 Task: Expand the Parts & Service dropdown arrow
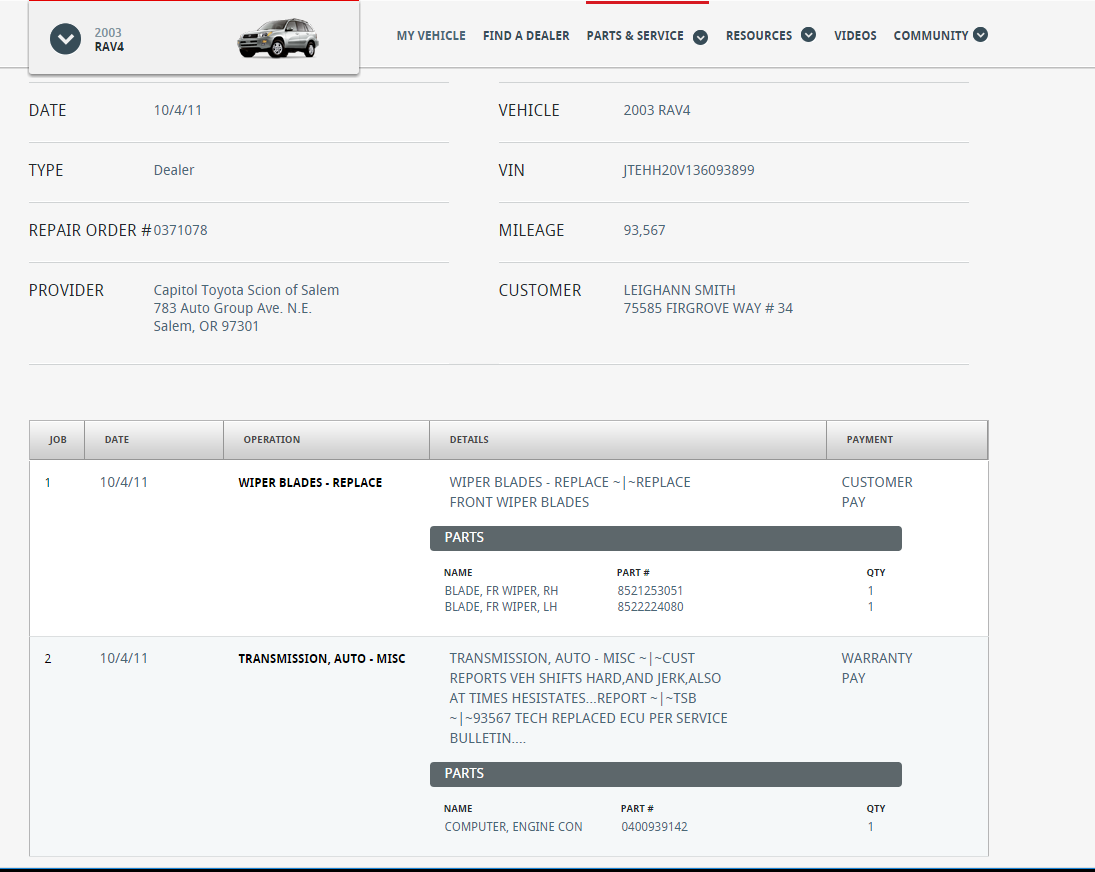(x=701, y=37)
